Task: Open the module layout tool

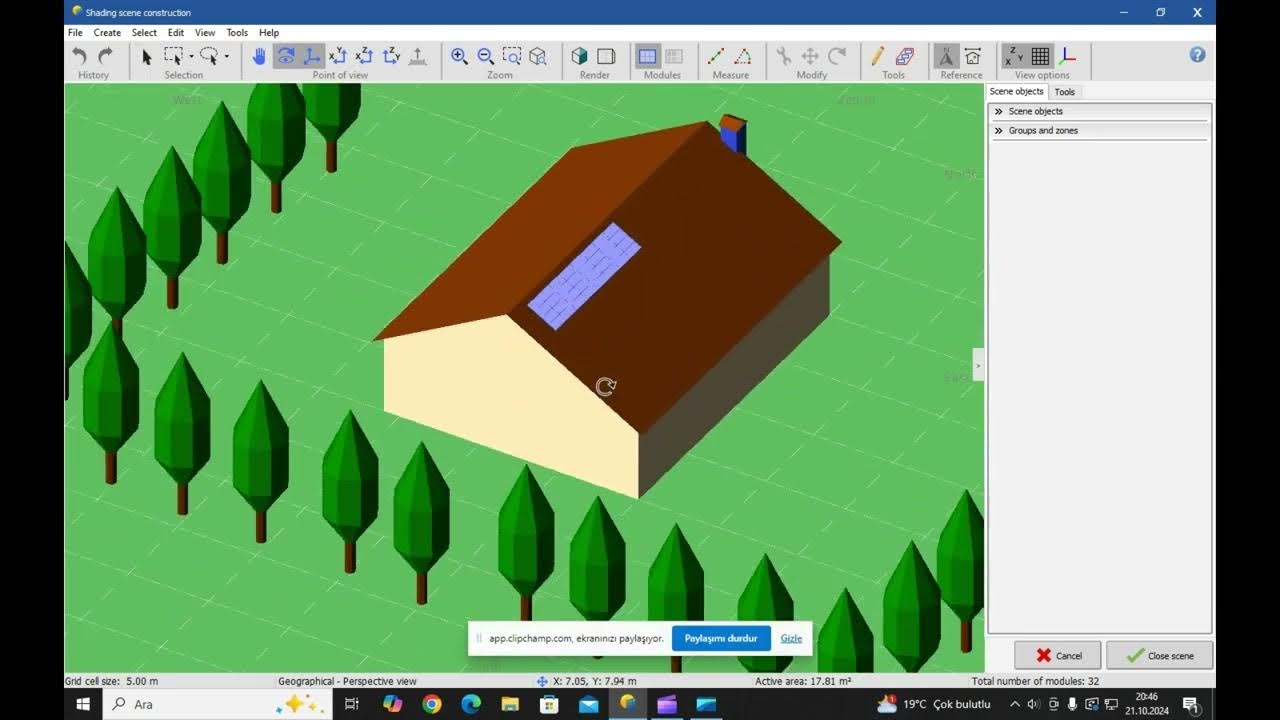Action: (905, 57)
